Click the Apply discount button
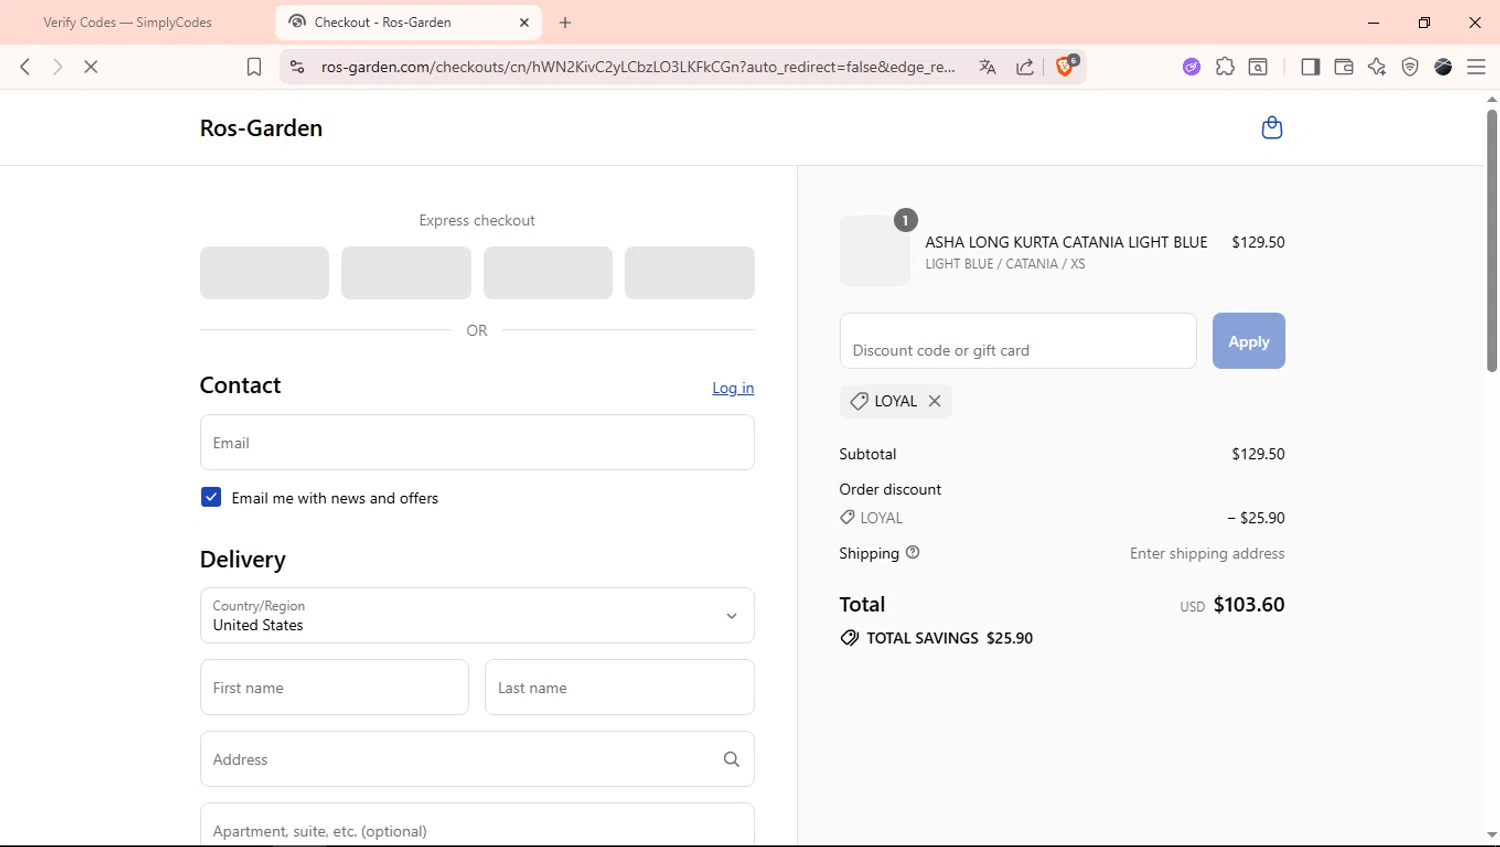This screenshot has width=1500, height=847. click(x=1248, y=341)
